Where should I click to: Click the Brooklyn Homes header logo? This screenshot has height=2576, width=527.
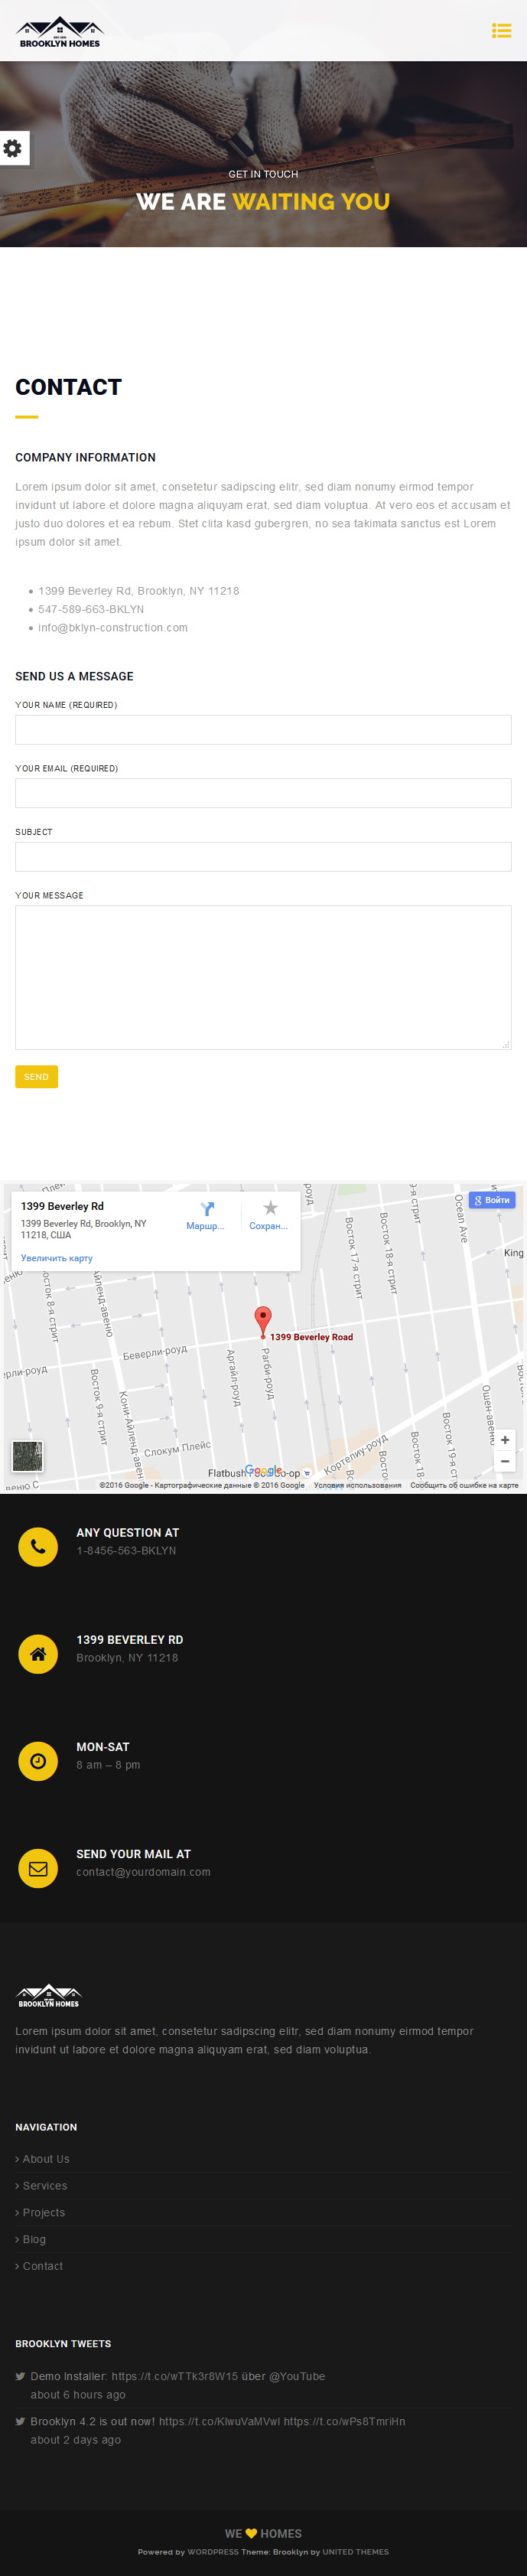click(60, 32)
